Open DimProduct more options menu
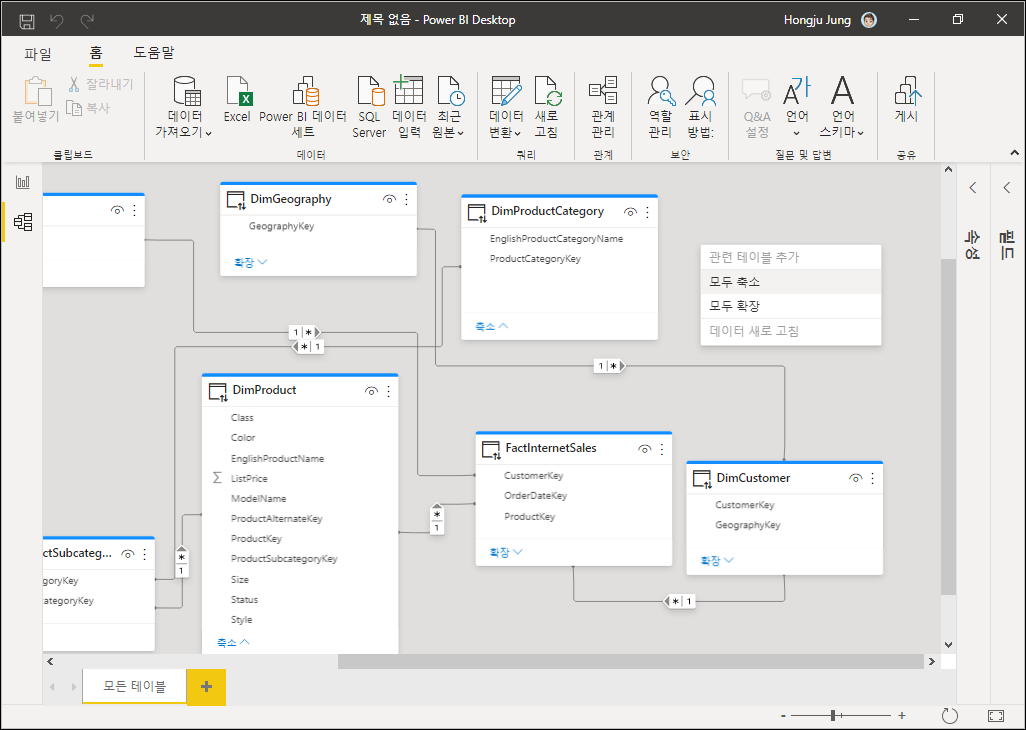 tap(389, 391)
